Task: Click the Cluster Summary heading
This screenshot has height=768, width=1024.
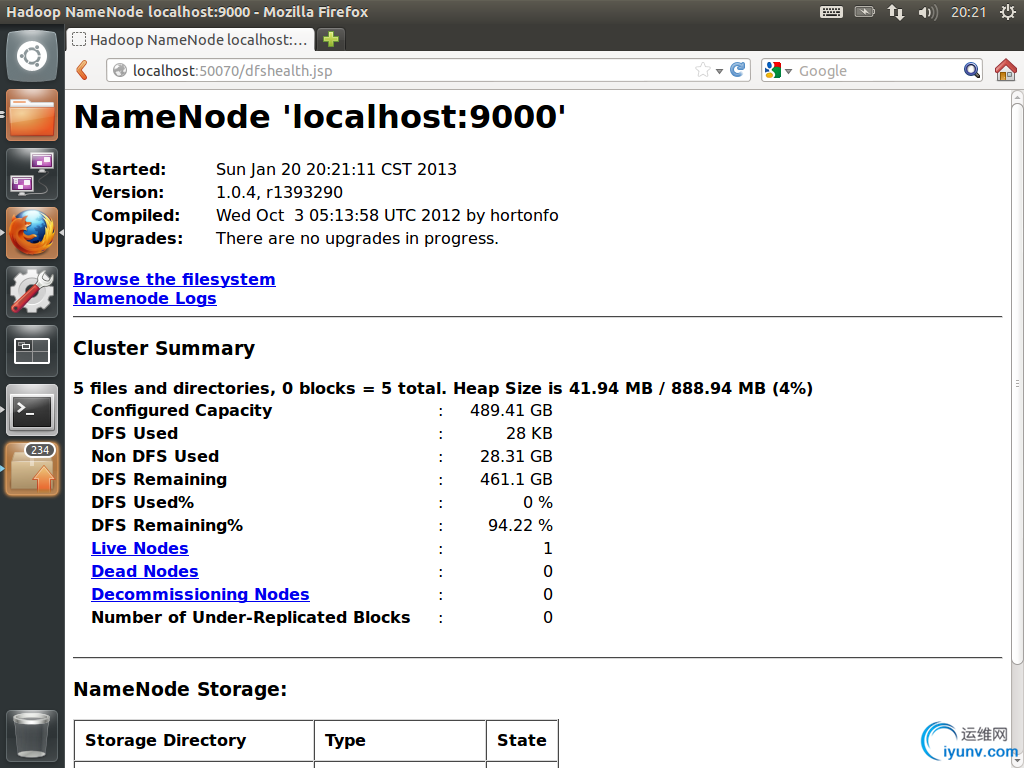Action: 164,348
